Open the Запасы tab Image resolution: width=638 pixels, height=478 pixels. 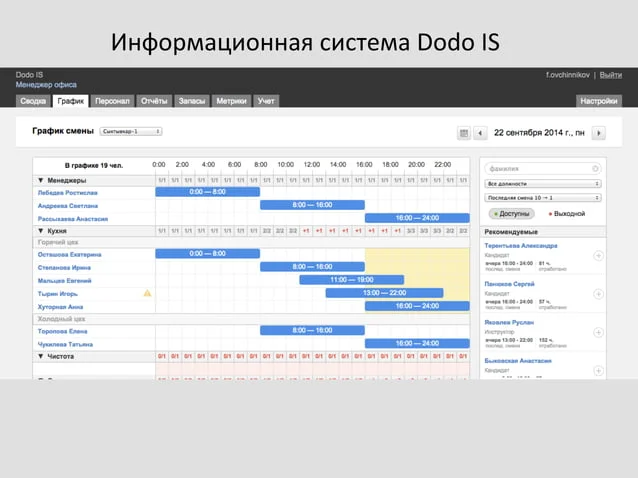coord(192,101)
